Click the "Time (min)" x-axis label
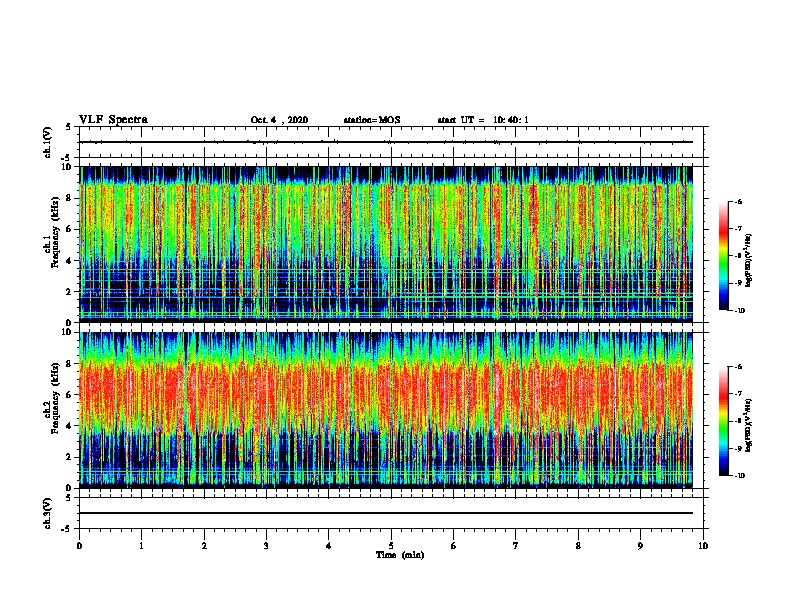 pos(400,555)
